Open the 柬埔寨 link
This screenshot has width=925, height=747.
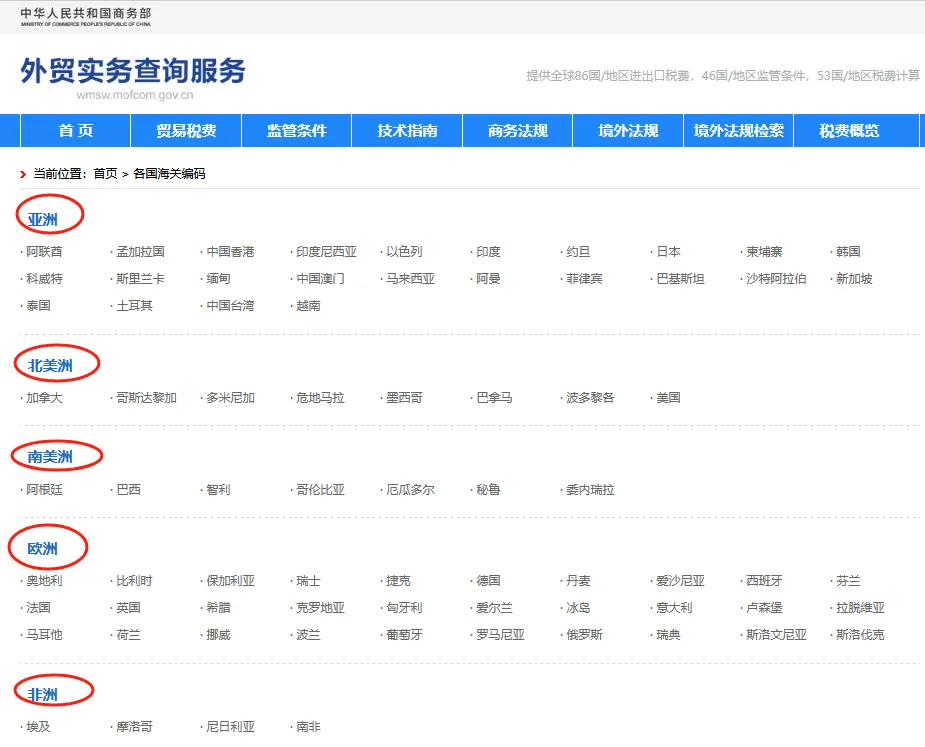click(x=764, y=251)
